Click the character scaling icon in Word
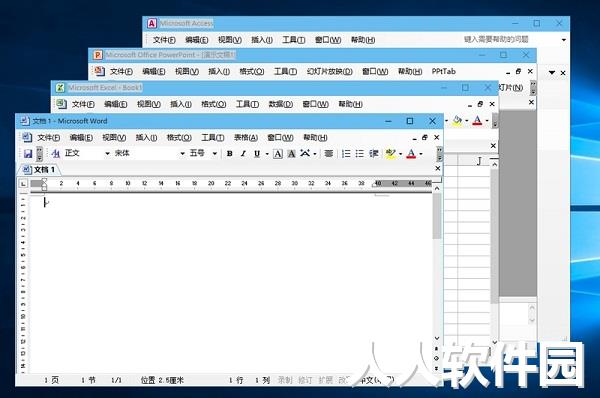Image resolution: width=600 pixels, height=398 pixels. point(305,153)
